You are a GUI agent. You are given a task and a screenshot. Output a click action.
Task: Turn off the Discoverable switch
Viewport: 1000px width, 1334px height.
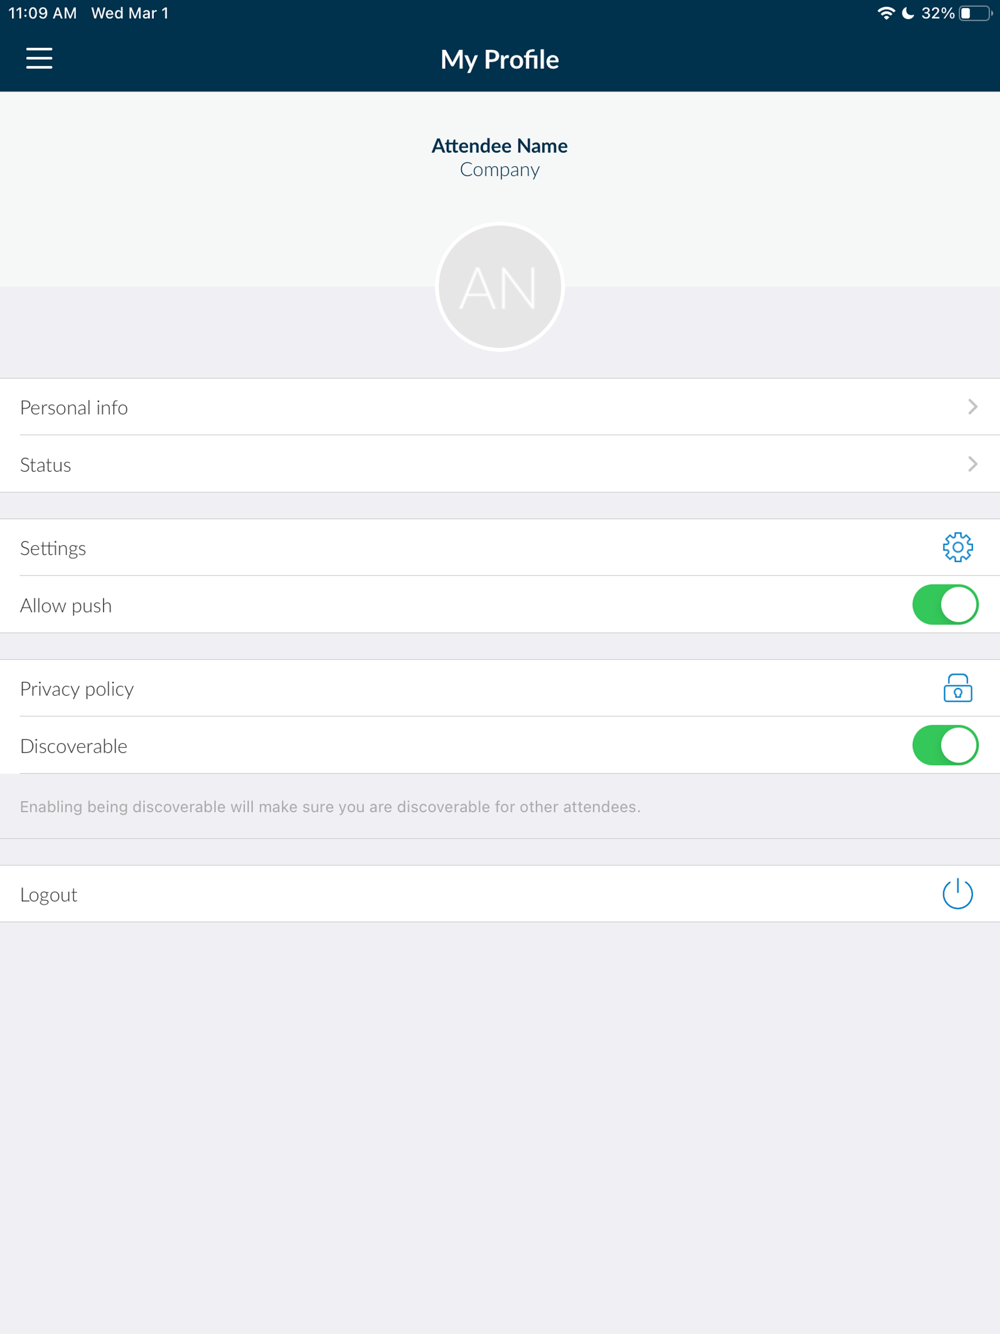945,745
